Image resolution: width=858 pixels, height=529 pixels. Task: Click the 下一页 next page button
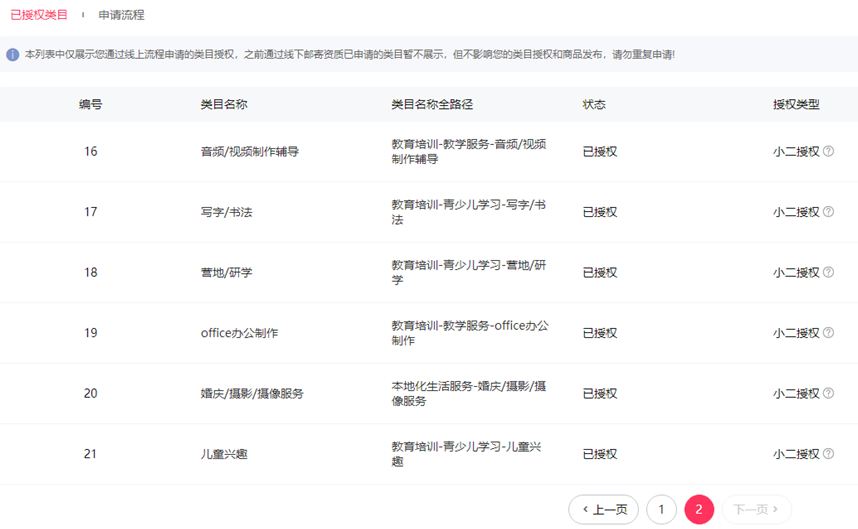(x=756, y=510)
